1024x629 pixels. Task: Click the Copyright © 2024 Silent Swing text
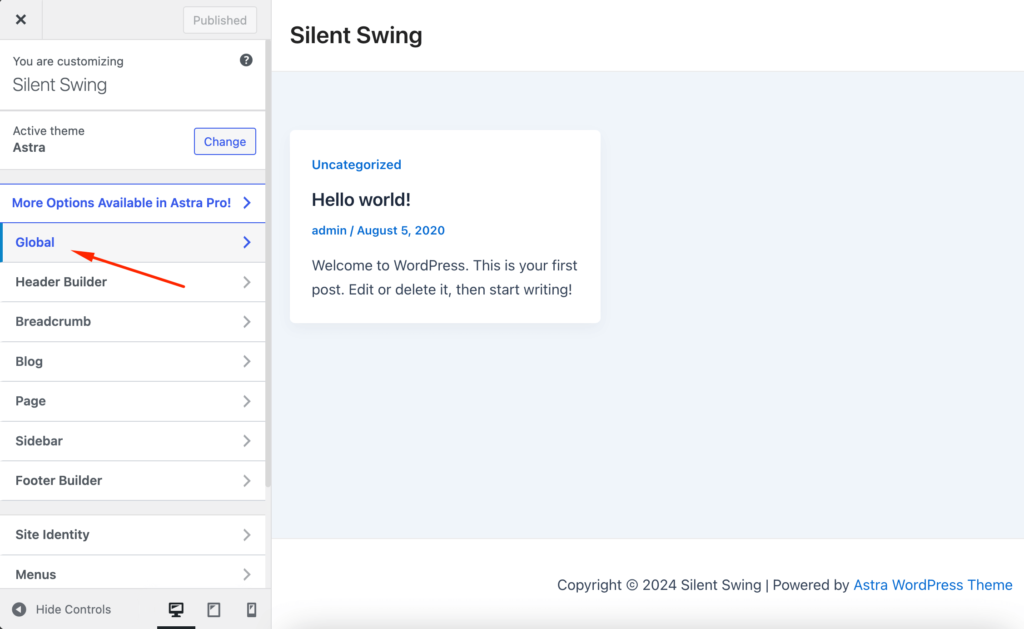[659, 585]
